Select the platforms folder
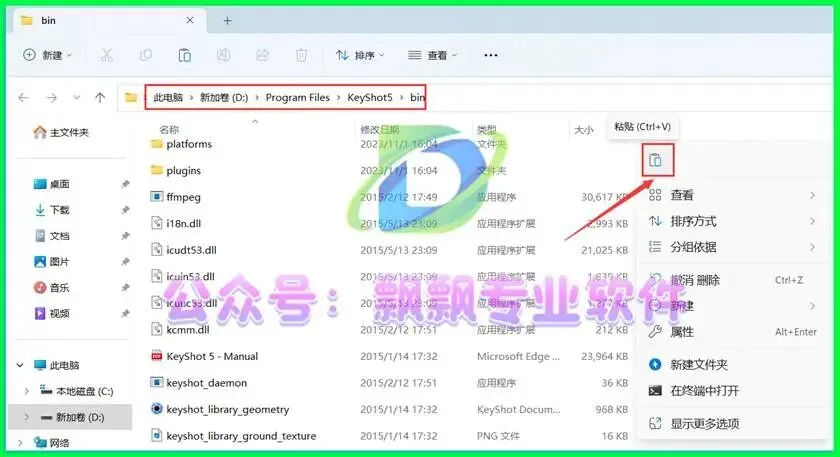Image resolution: width=840 pixels, height=457 pixels. coord(182,144)
